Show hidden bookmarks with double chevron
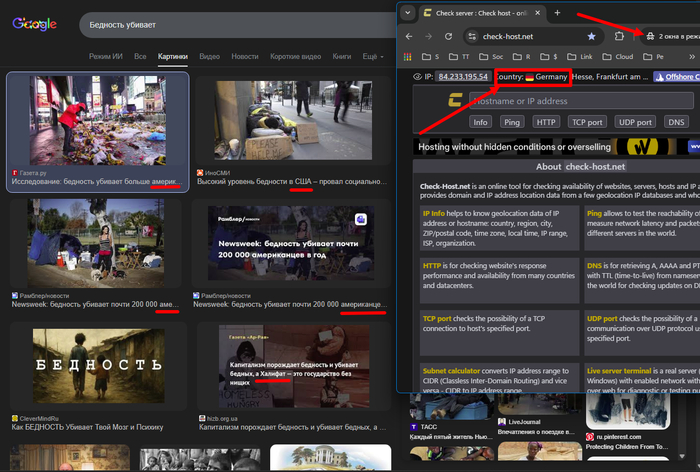This screenshot has height=472, width=700. click(x=690, y=57)
